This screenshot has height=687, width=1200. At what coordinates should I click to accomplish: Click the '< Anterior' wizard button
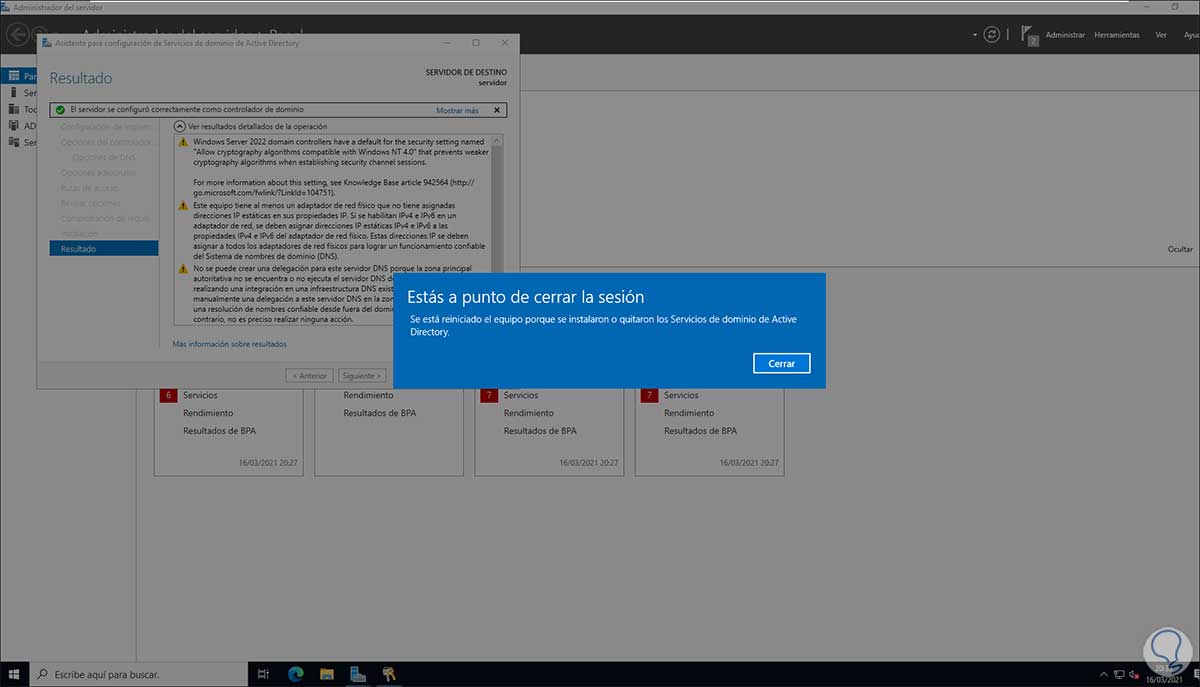pos(309,376)
